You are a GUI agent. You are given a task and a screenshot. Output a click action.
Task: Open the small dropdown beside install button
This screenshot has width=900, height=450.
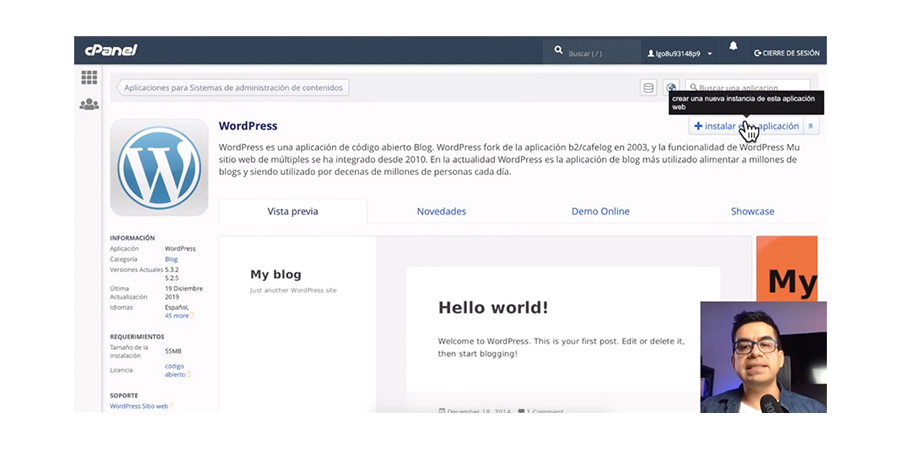[x=811, y=126]
